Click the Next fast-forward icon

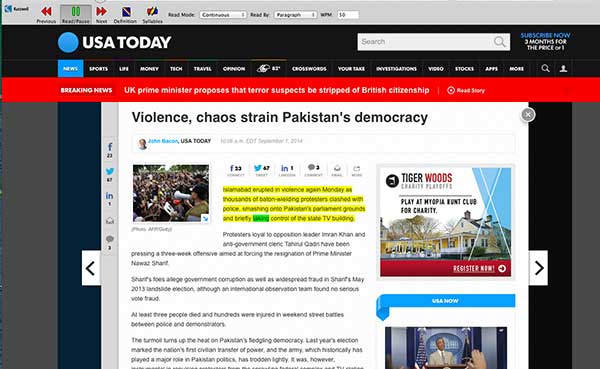pyautogui.click(x=101, y=11)
